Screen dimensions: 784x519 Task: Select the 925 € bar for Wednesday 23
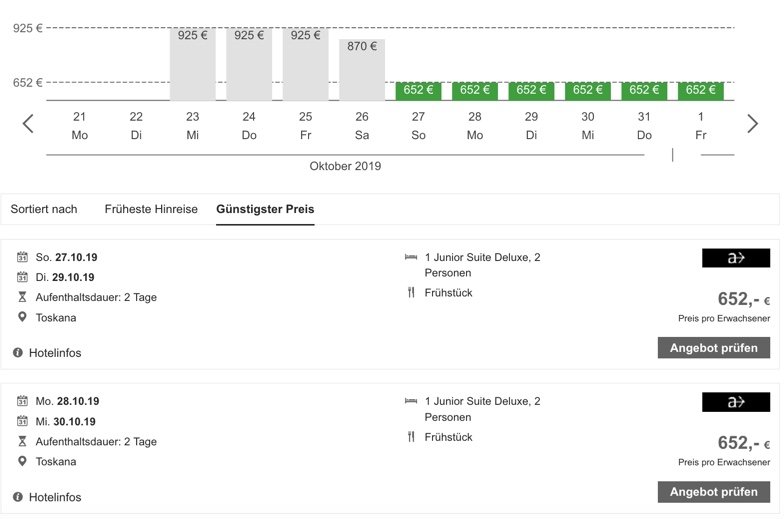[192, 64]
